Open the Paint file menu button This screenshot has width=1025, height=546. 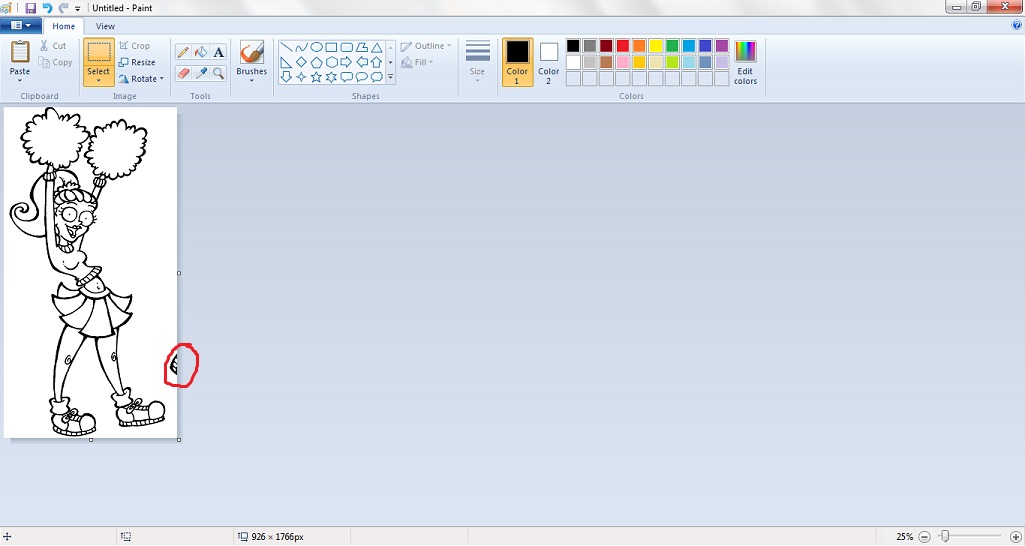point(21,26)
